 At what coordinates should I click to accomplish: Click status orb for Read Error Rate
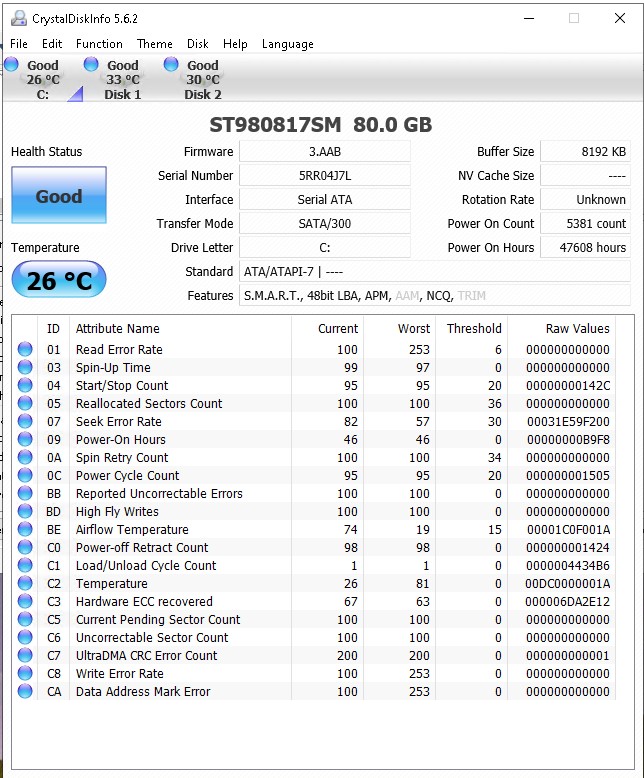click(25, 349)
